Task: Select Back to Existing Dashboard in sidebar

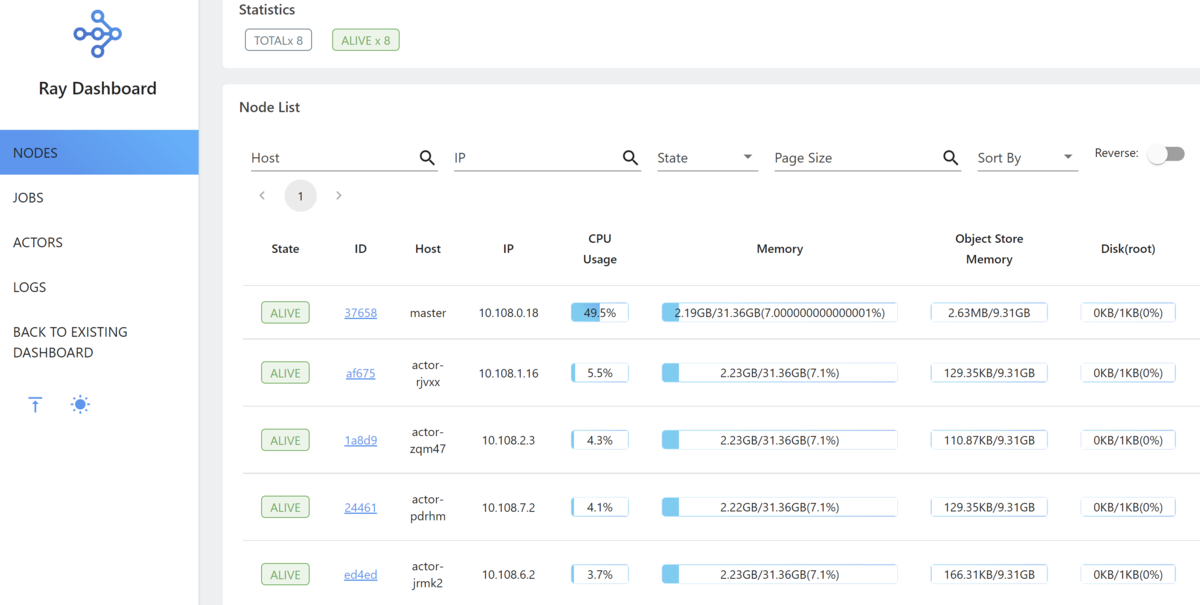Action: click(x=99, y=342)
